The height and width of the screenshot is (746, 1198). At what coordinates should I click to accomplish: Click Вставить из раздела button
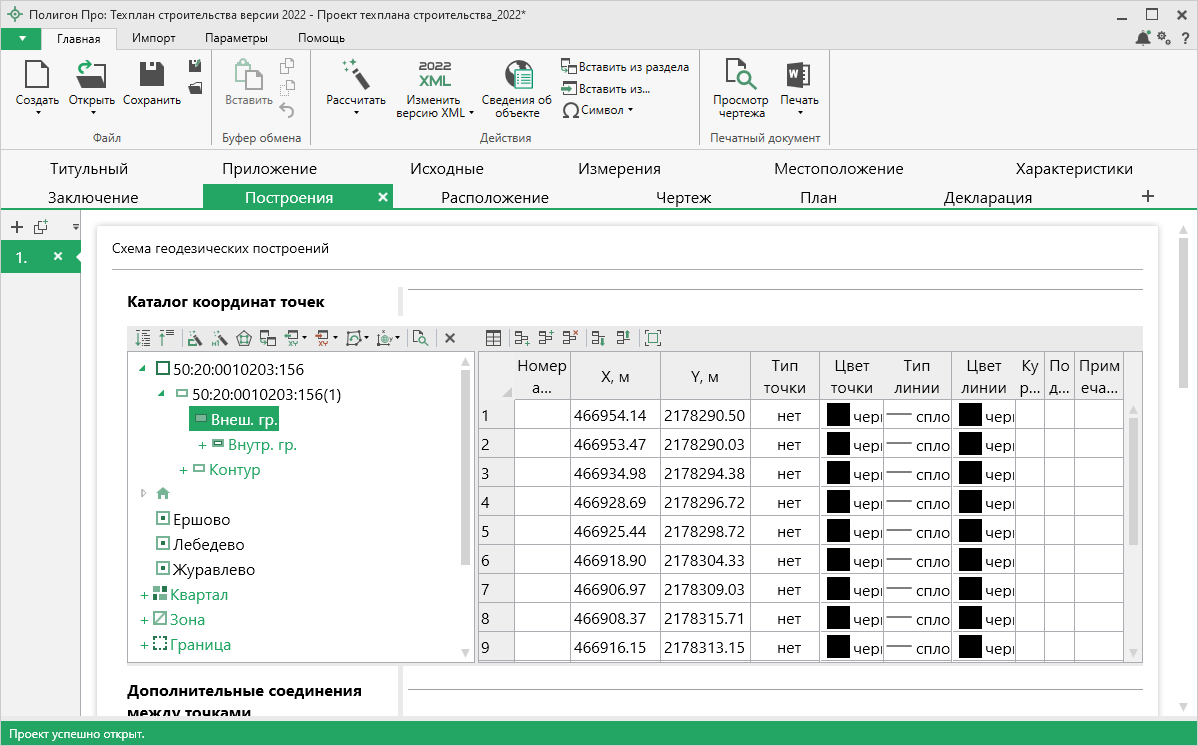(x=625, y=67)
